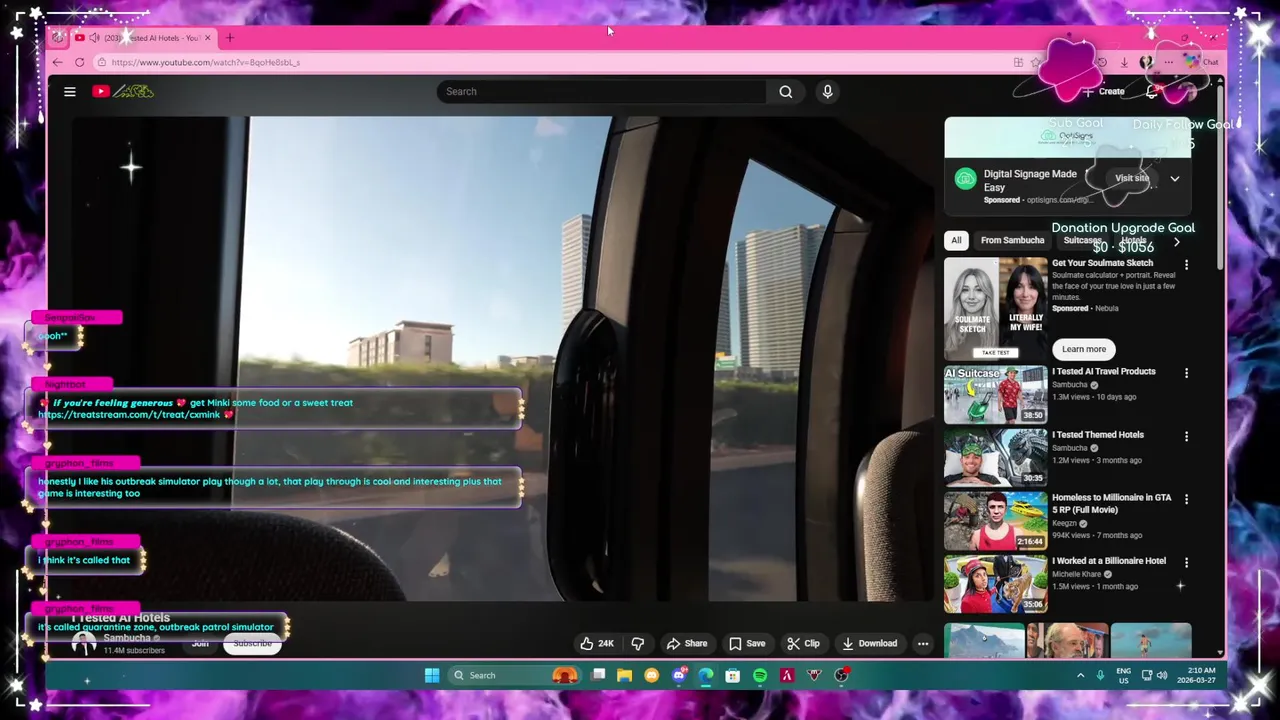Reload the page with refresh icon
The image size is (1280, 720).
80,62
